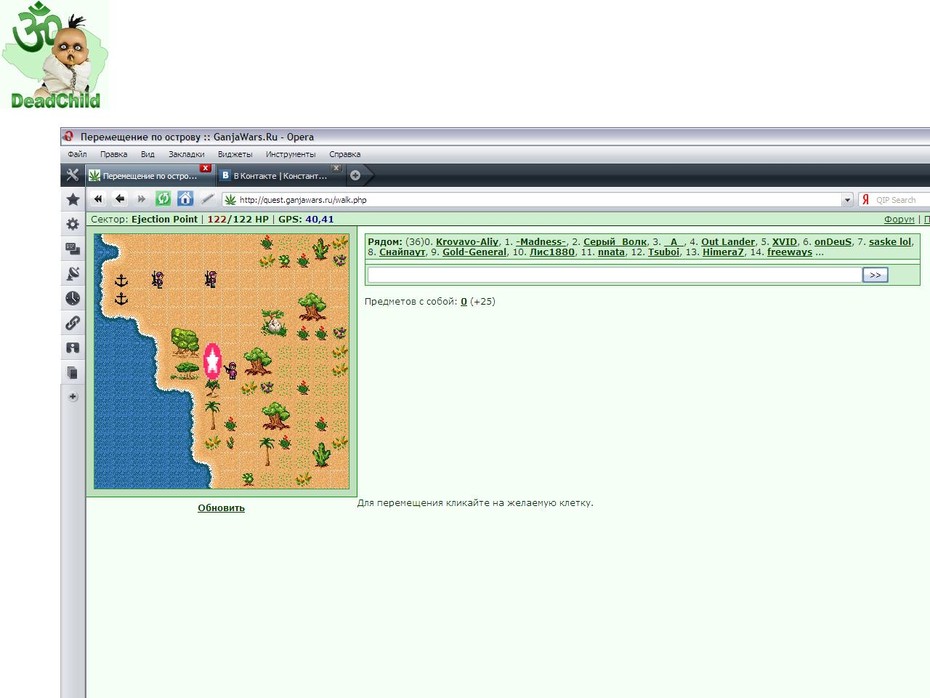Open player freeways profile link

point(789,252)
